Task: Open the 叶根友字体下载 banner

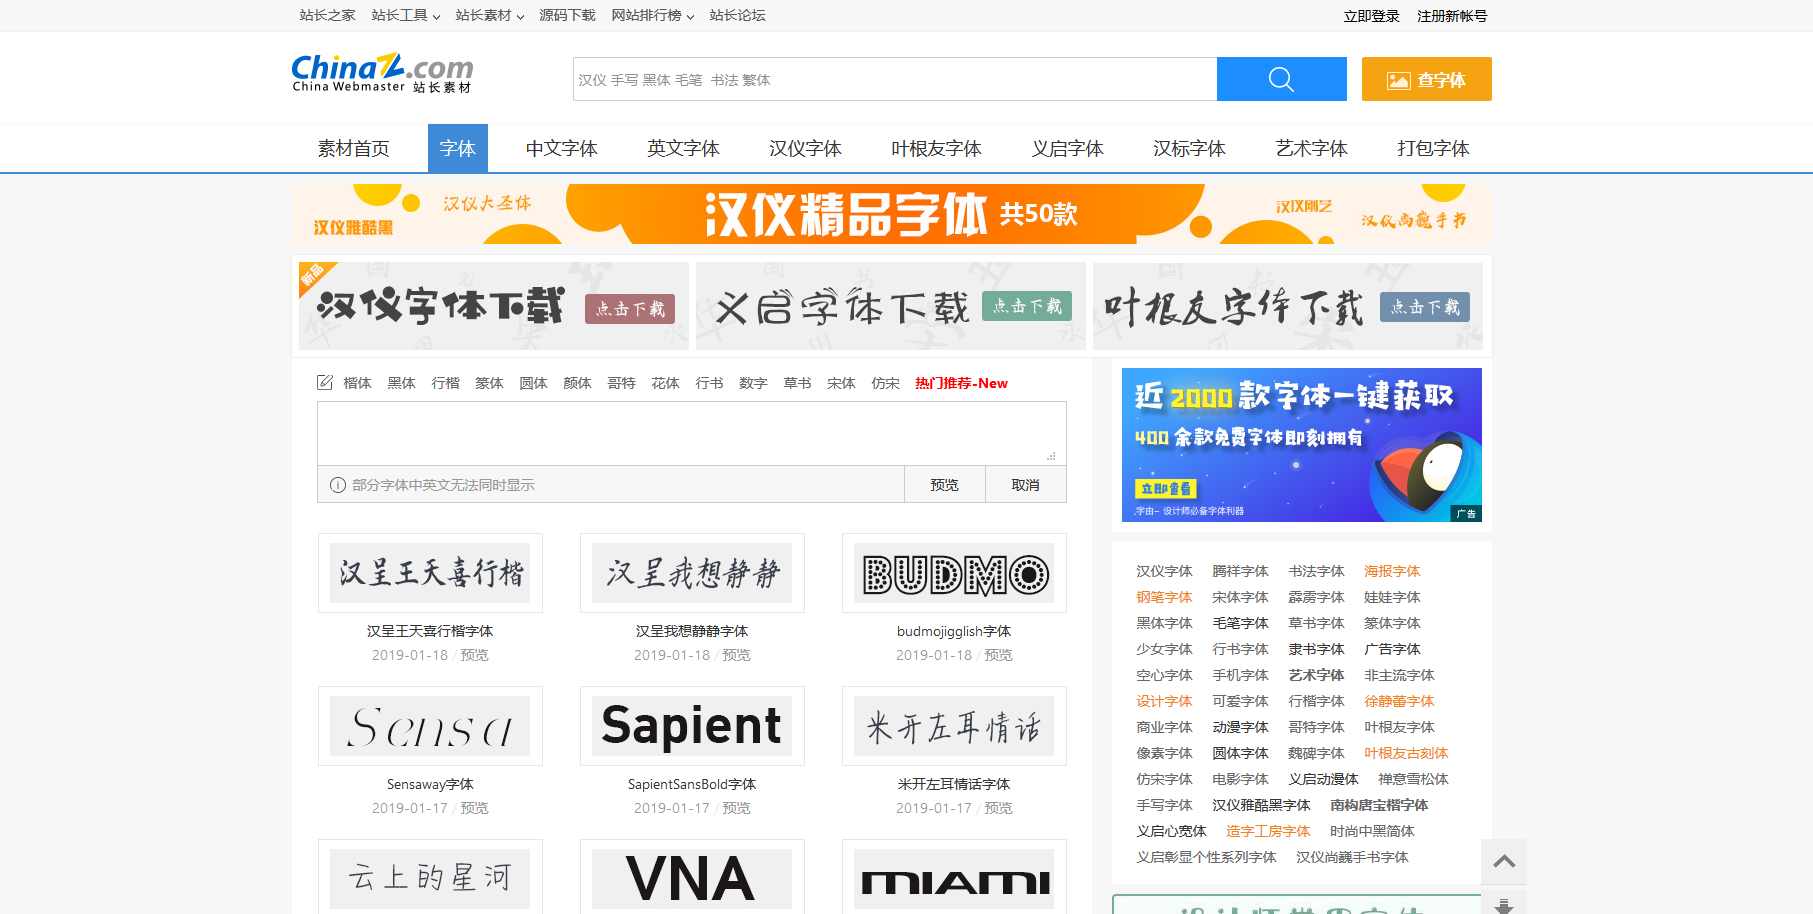Action: 1288,306
